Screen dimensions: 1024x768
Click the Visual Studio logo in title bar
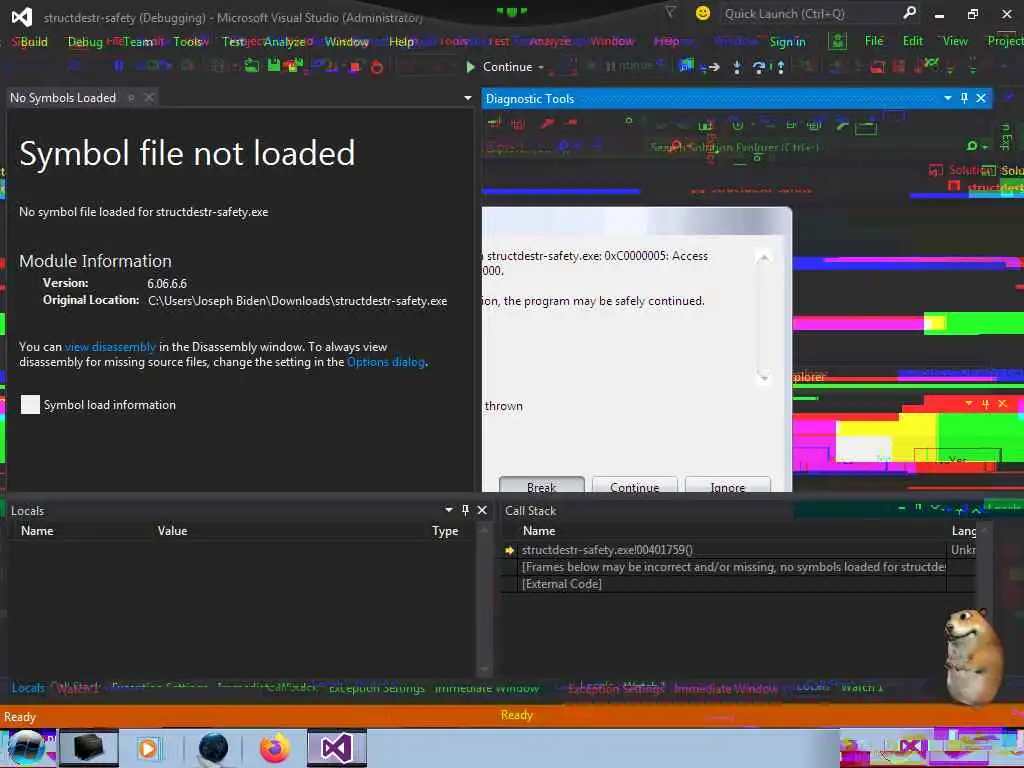tap(22, 16)
